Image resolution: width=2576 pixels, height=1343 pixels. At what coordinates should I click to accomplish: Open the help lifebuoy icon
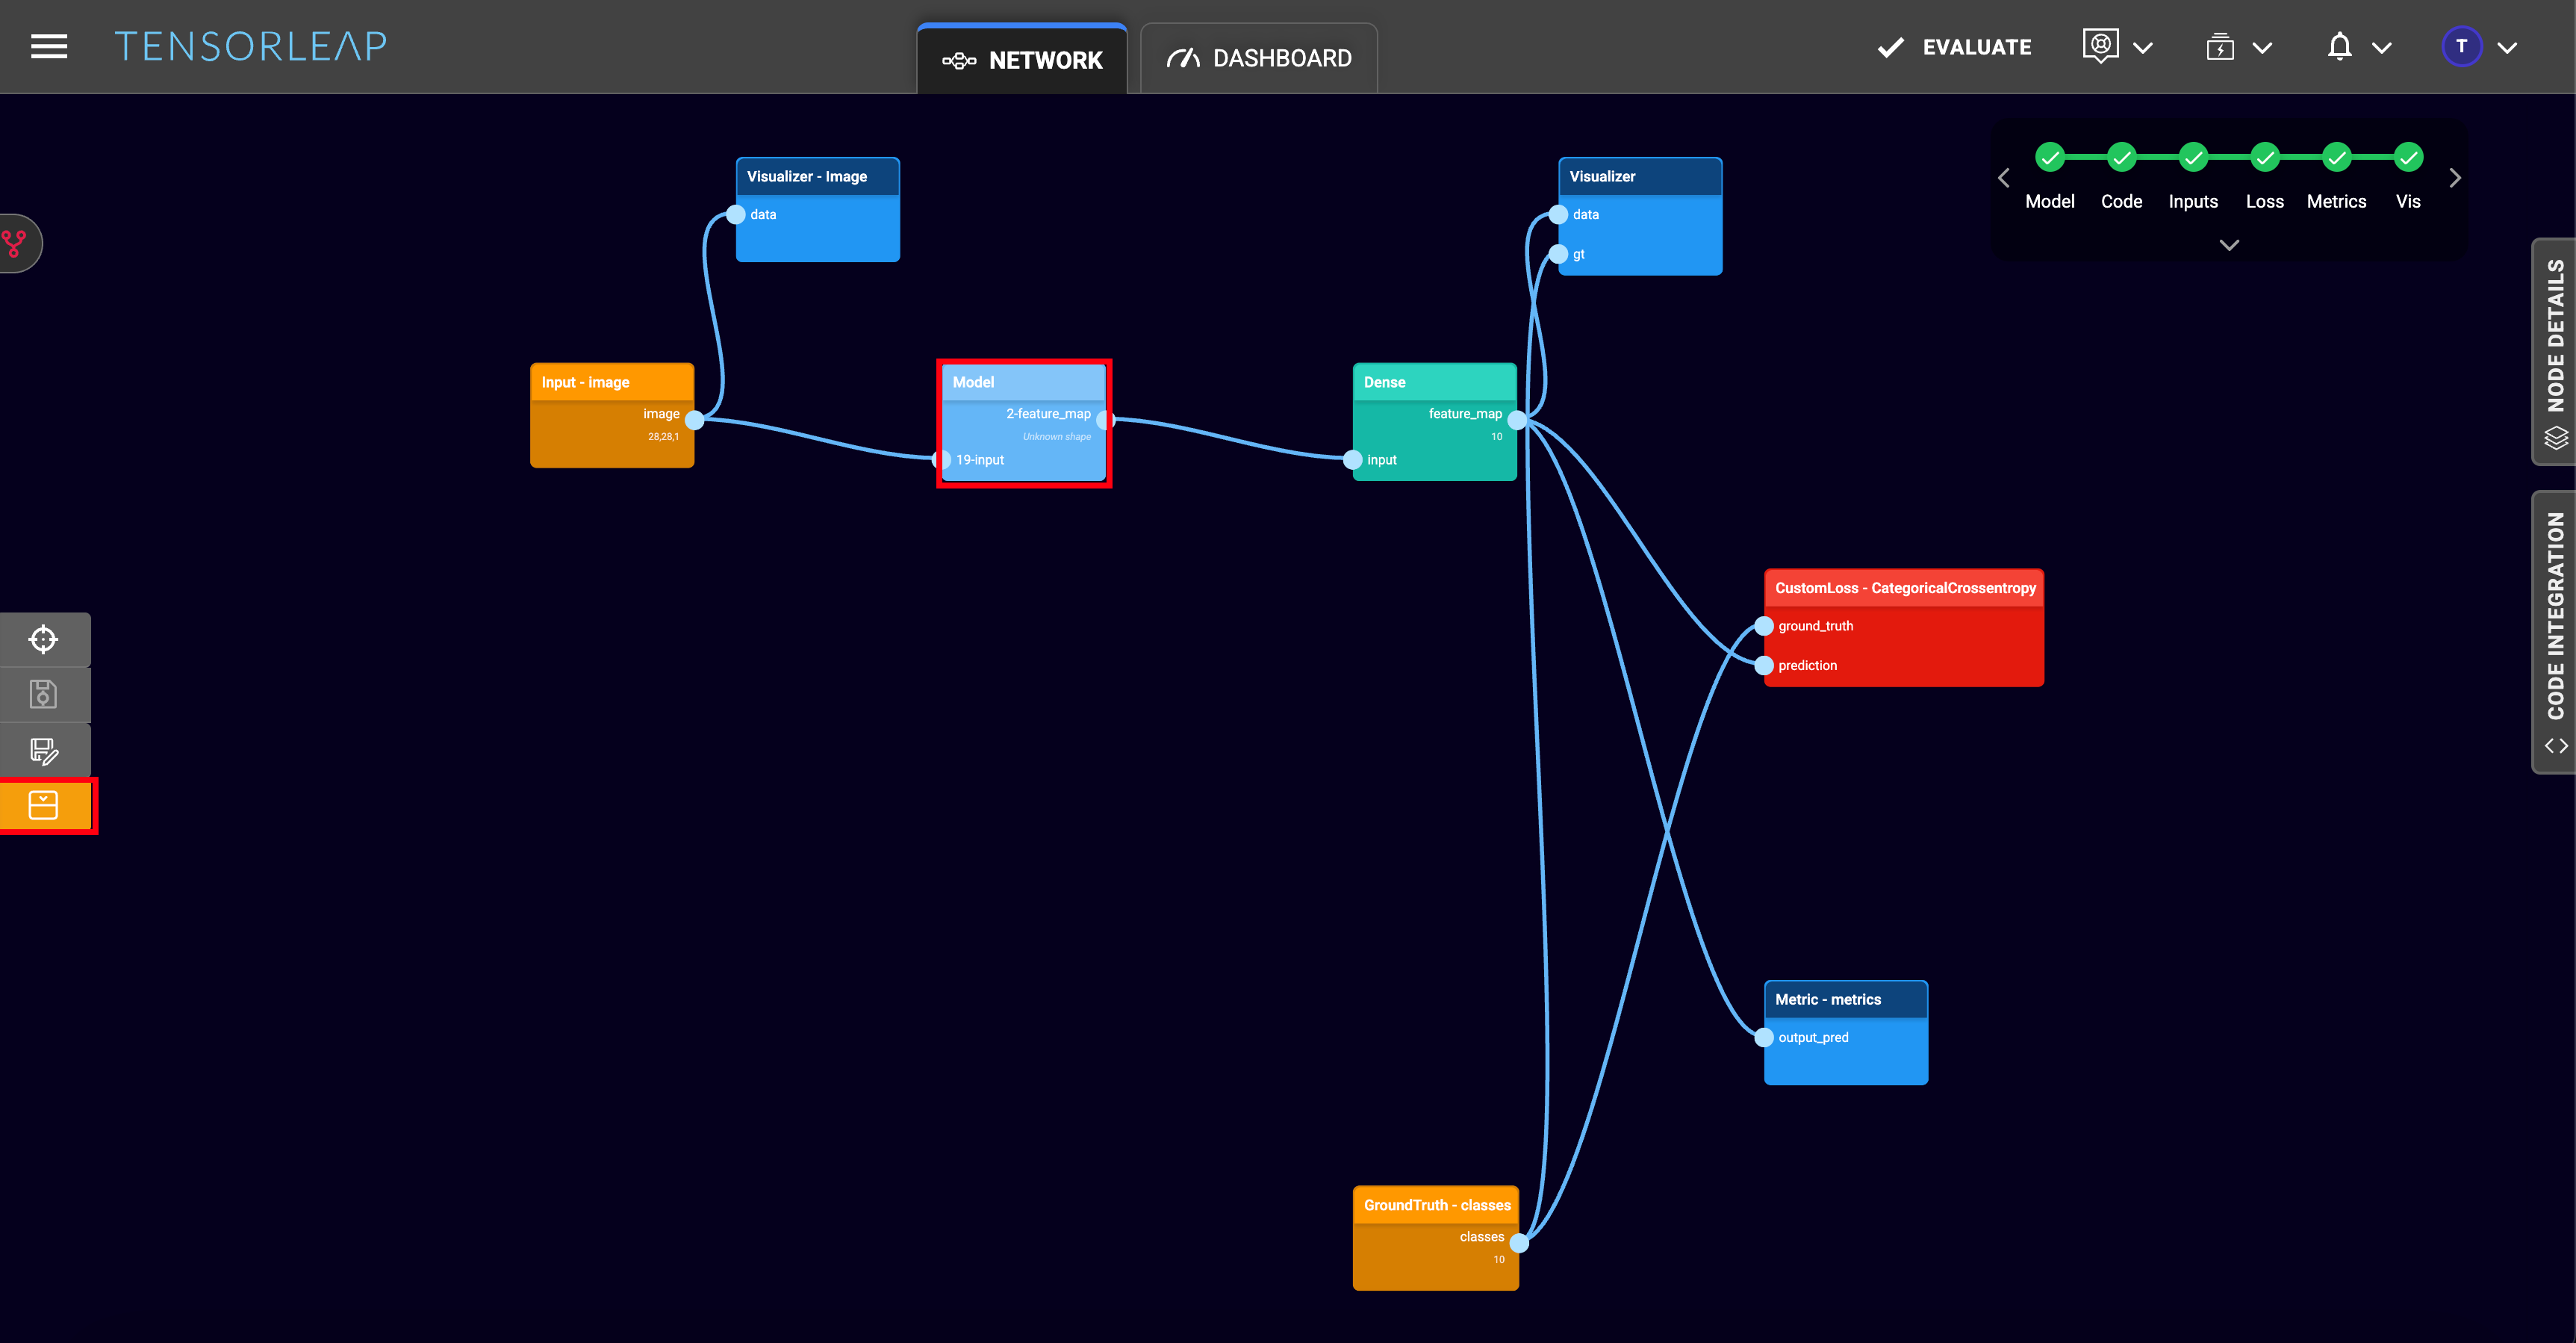pyautogui.click(x=2100, y=46)
